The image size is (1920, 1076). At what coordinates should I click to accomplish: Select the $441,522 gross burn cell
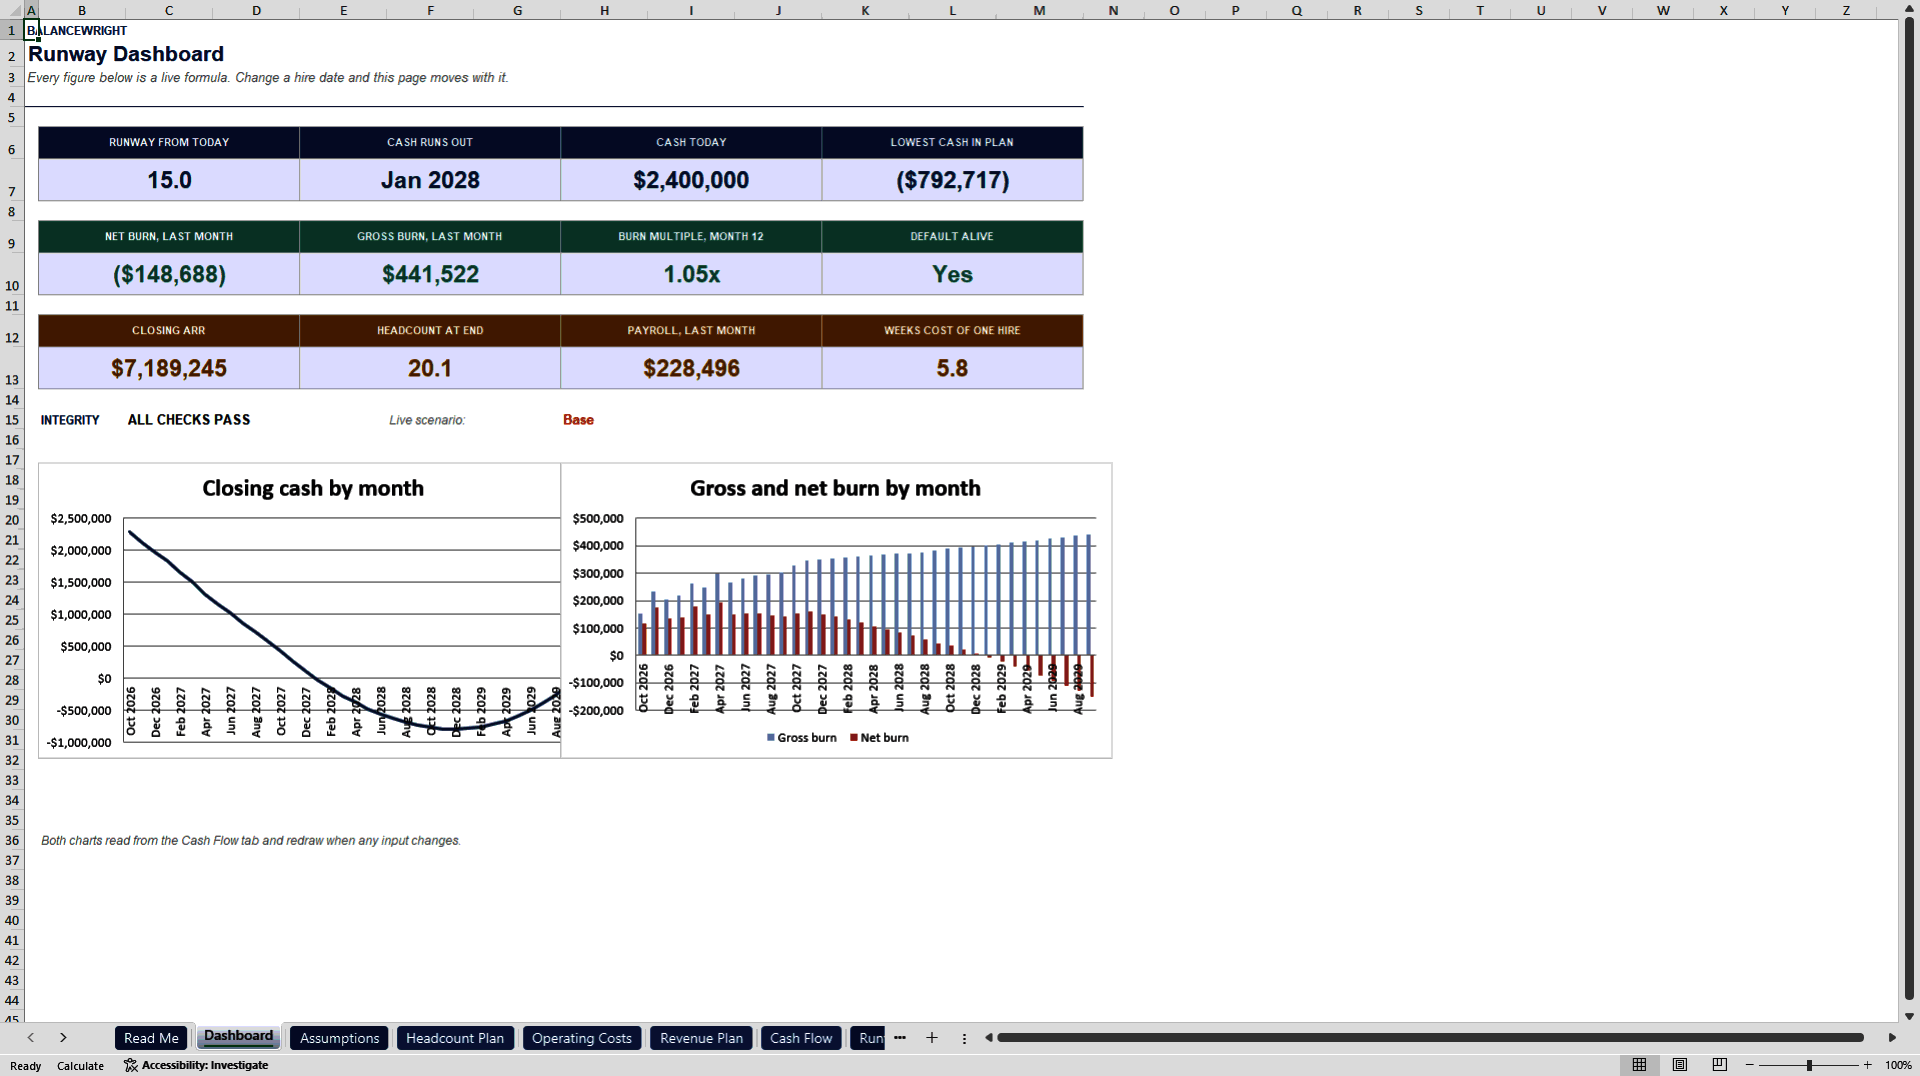pos(430,274)
